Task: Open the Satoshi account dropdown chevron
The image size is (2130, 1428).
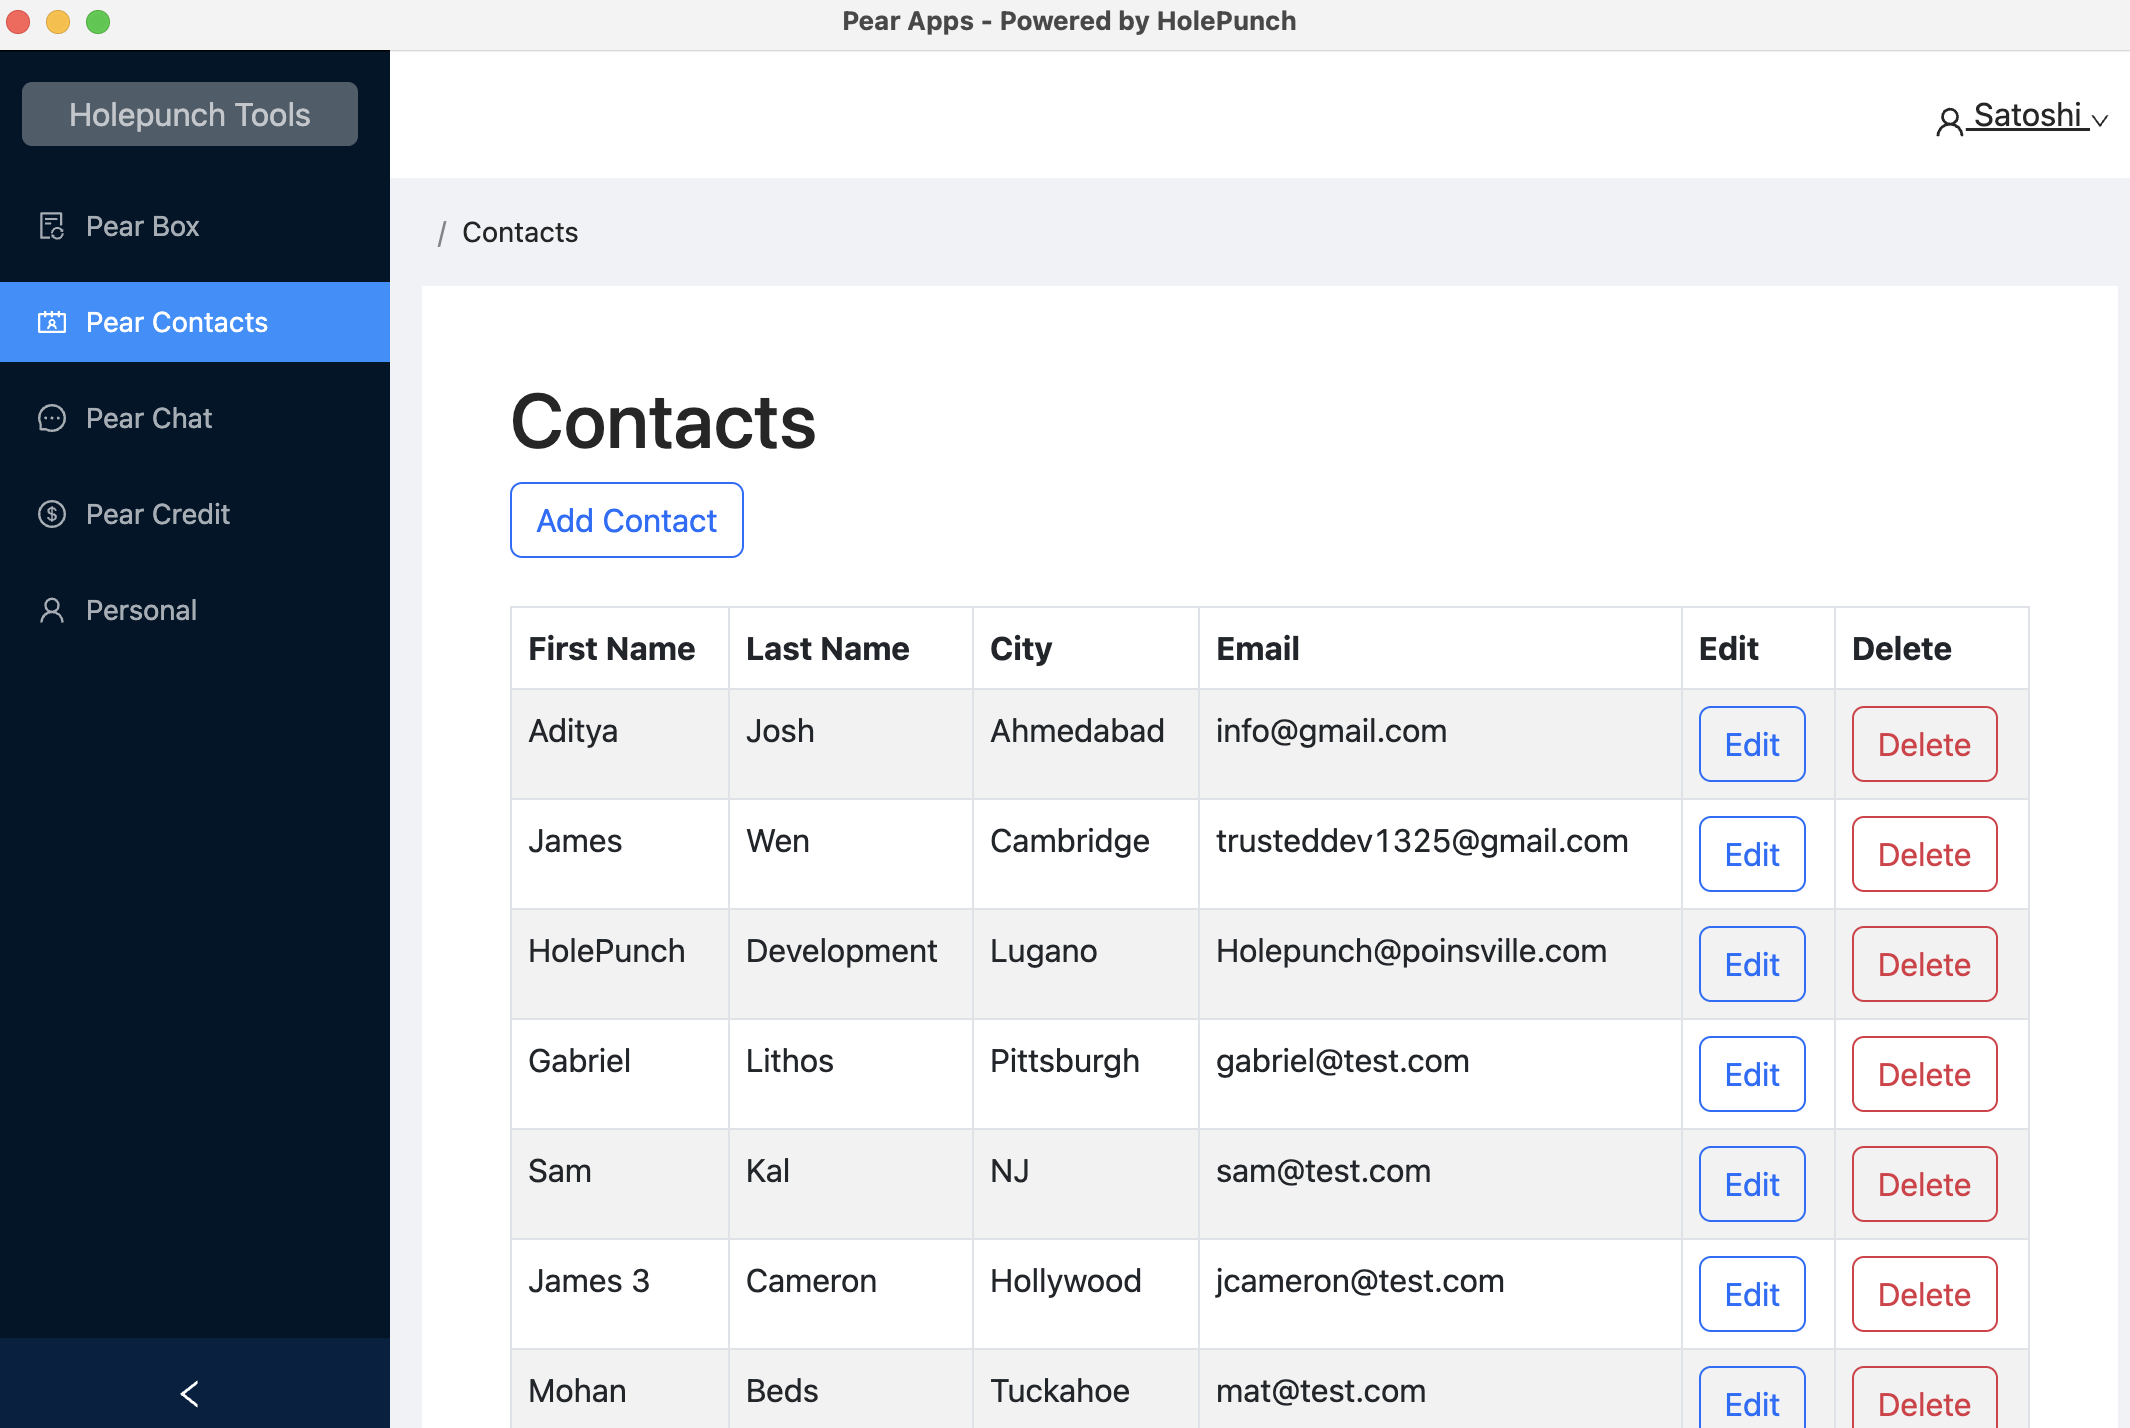Action: pos(2100,120)
